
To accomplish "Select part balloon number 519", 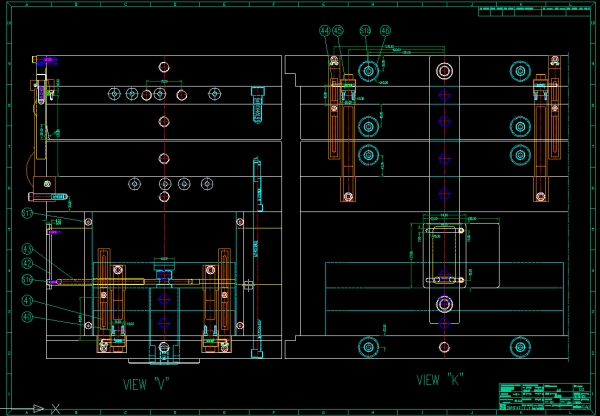I will (27, 281).
